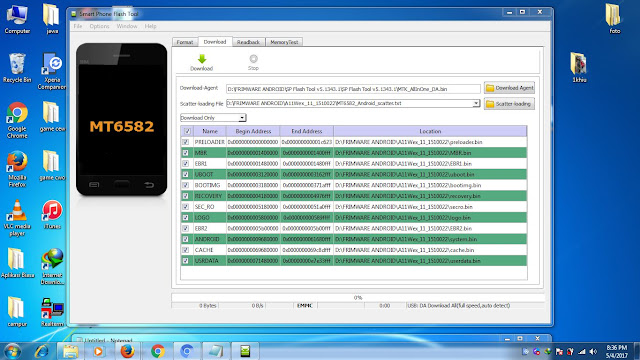
Task: Uncheck the BOOTIMG partition checkbox
Action: (186, 185)
